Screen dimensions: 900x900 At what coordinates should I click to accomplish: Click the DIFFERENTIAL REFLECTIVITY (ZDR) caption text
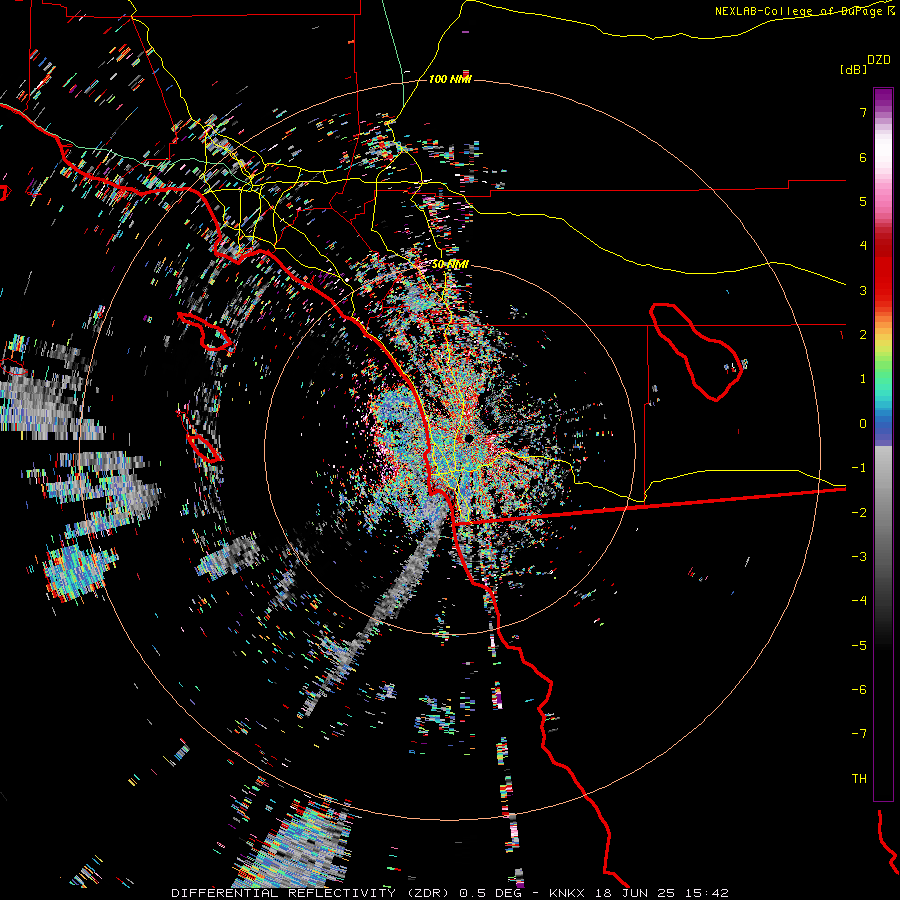click(312, 893)
